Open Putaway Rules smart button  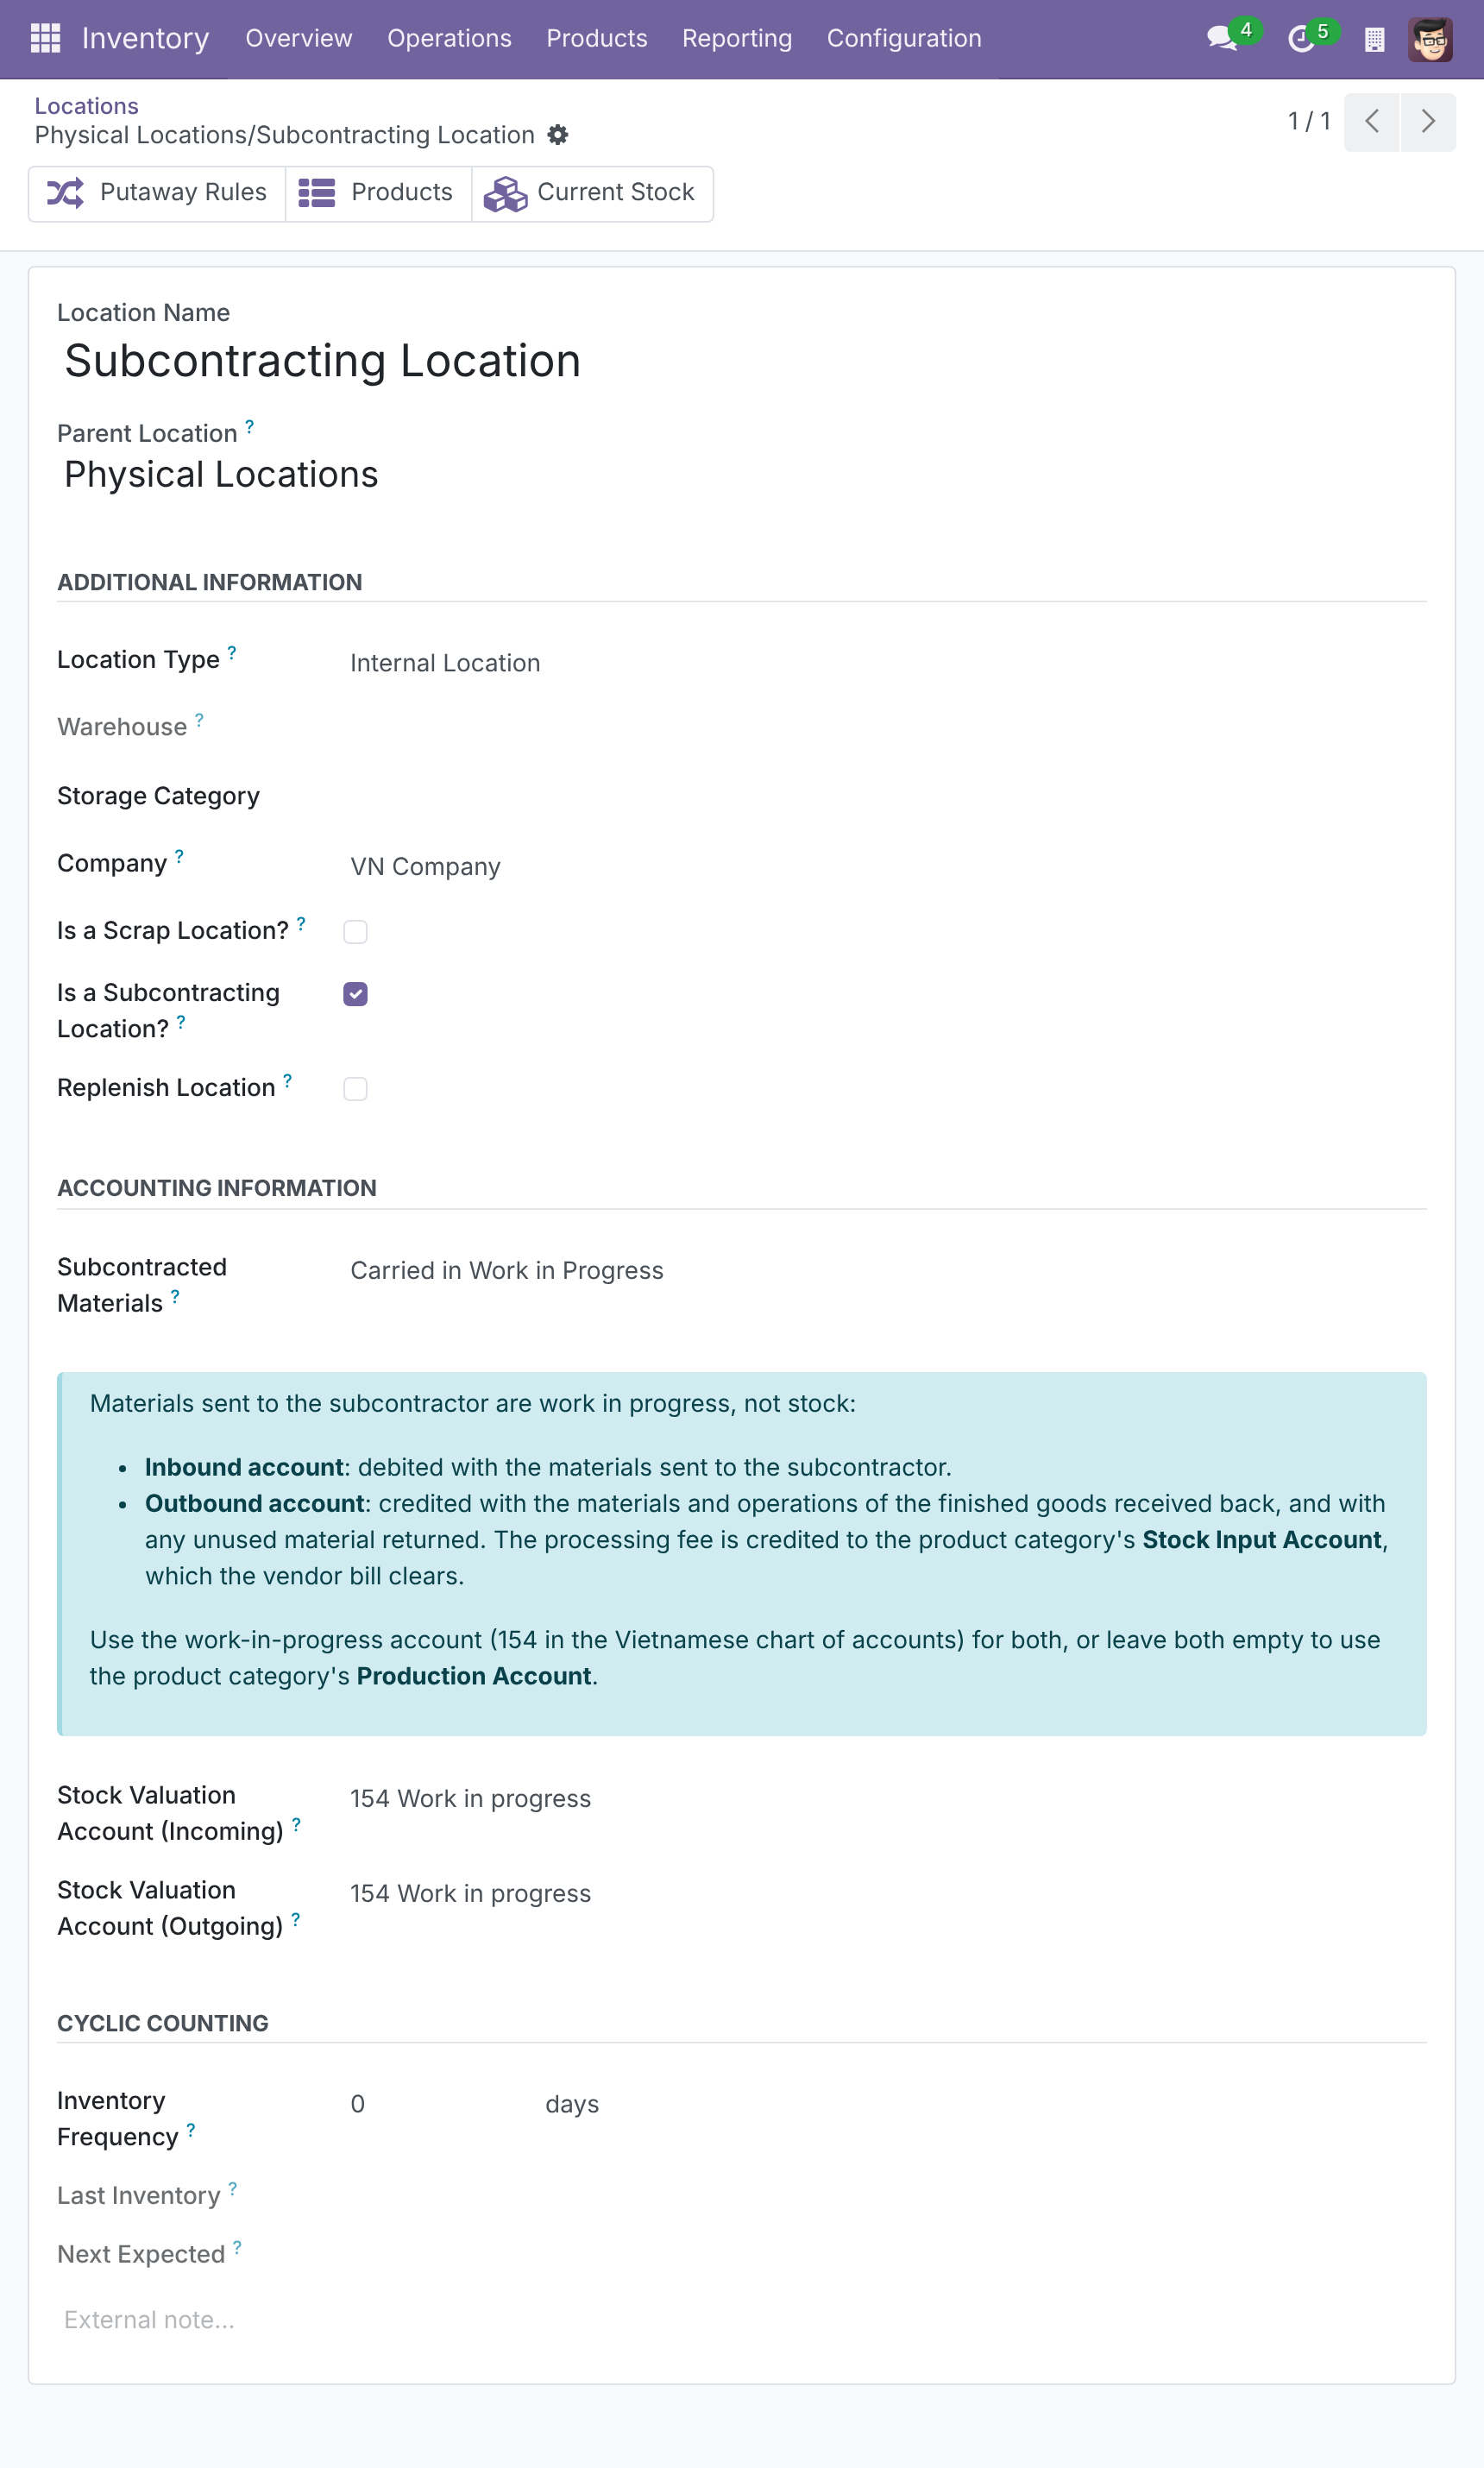pyautogui.click(x=157, y=193)
